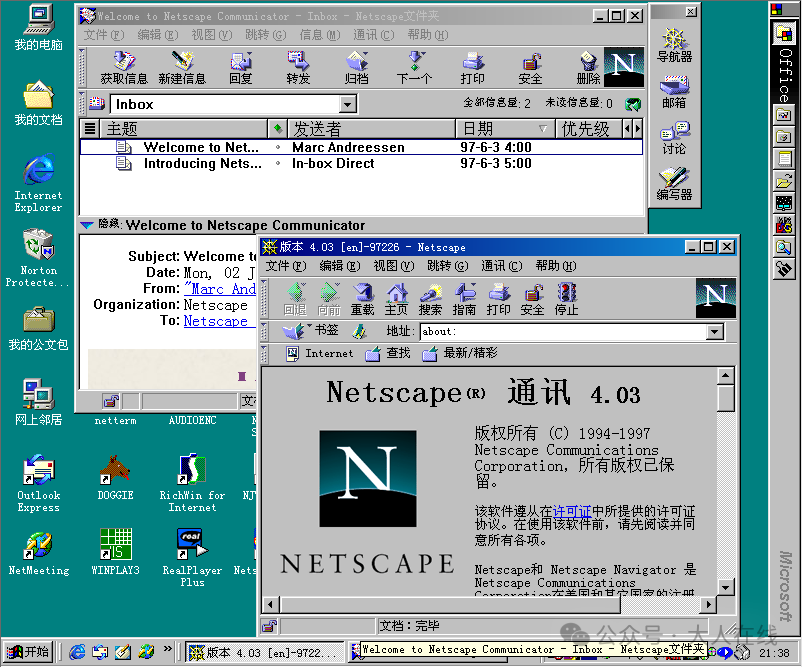The image size is (803, 667).
Task: Click browser vertical scrollbar thumb
Action: (726, 399)
